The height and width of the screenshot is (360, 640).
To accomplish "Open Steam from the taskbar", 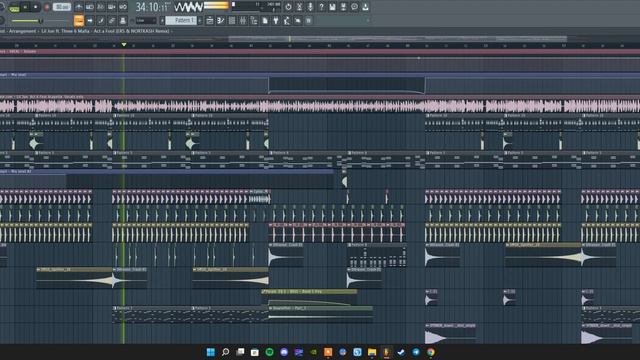I will click(401, 352).
